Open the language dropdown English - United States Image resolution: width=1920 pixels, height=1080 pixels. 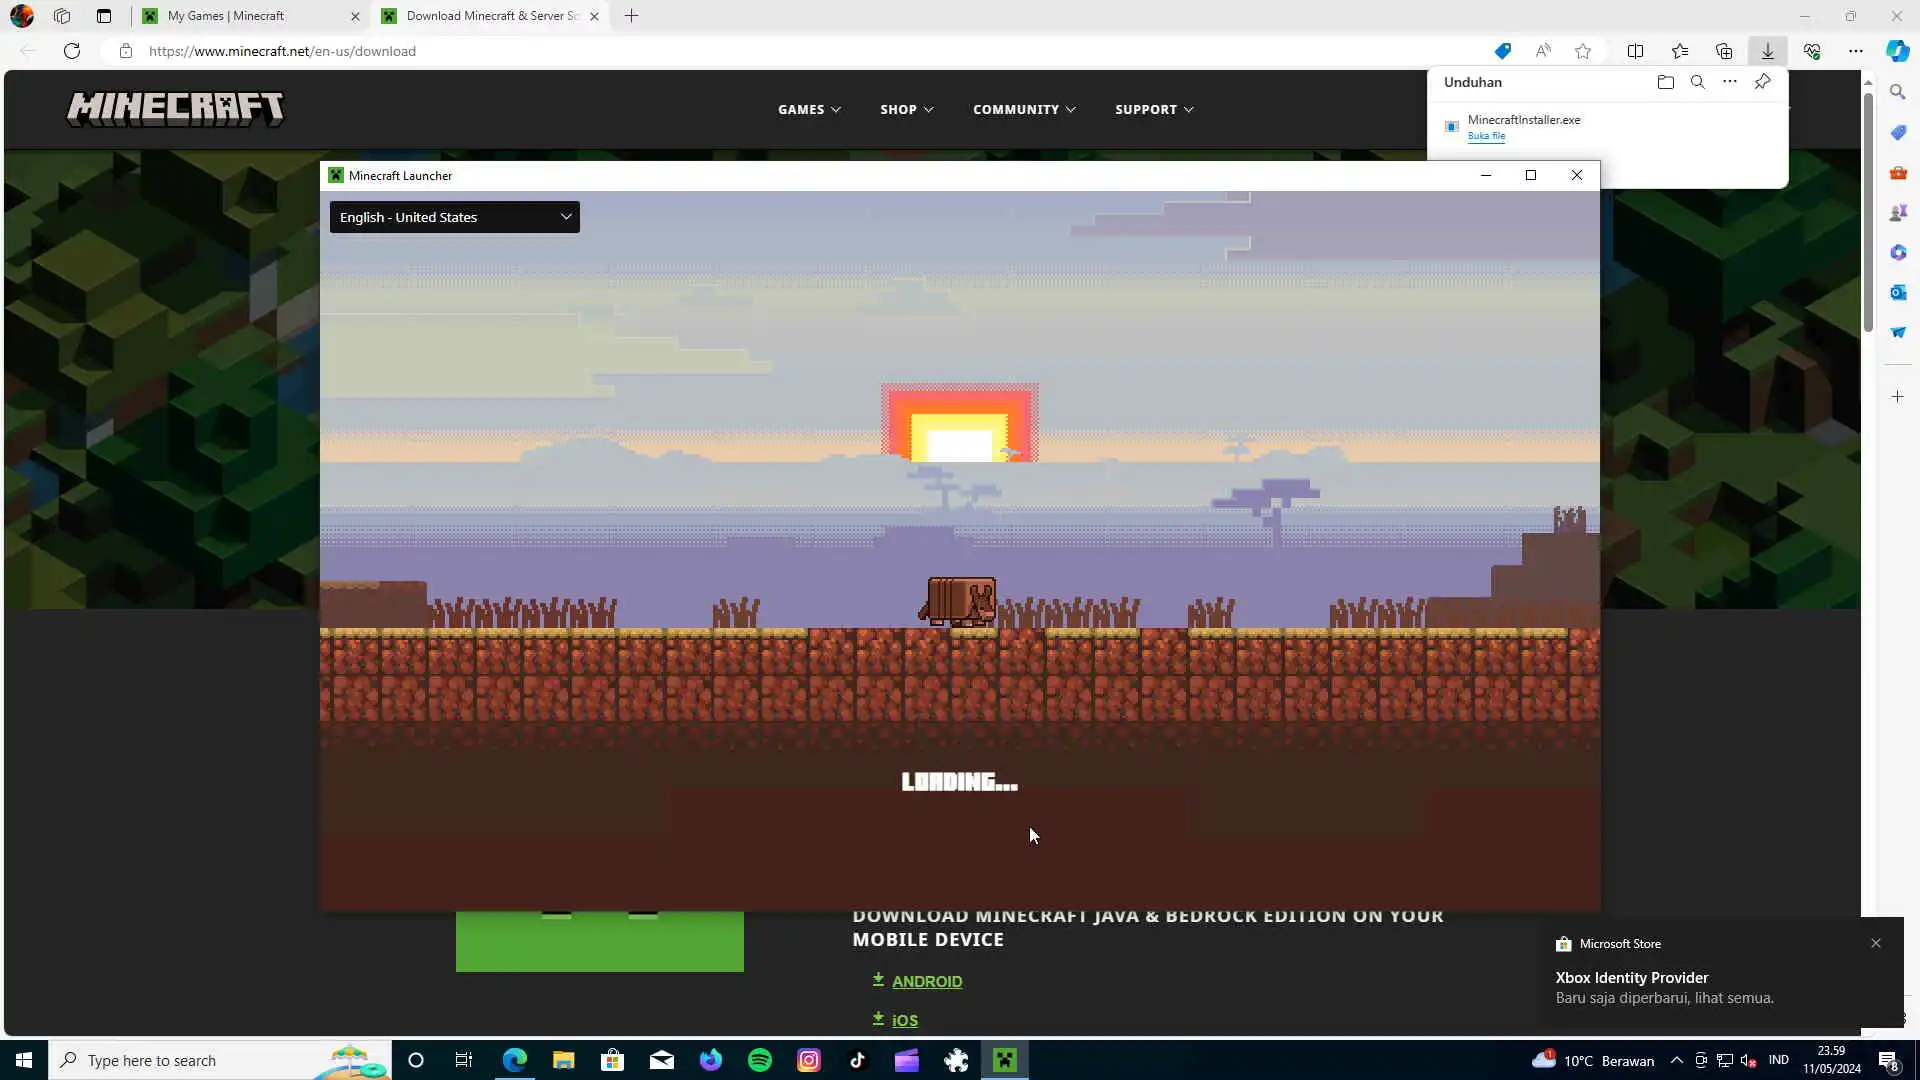pyautogui.click(x=454, y=217)
